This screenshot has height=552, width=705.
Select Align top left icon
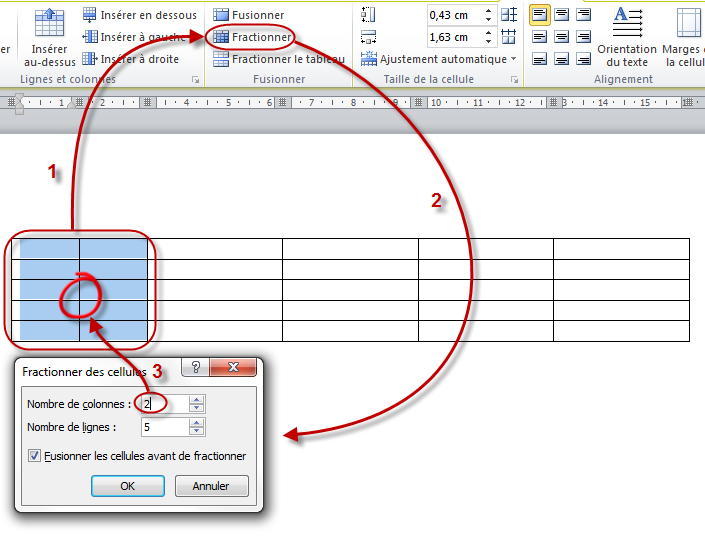[540, 15]
